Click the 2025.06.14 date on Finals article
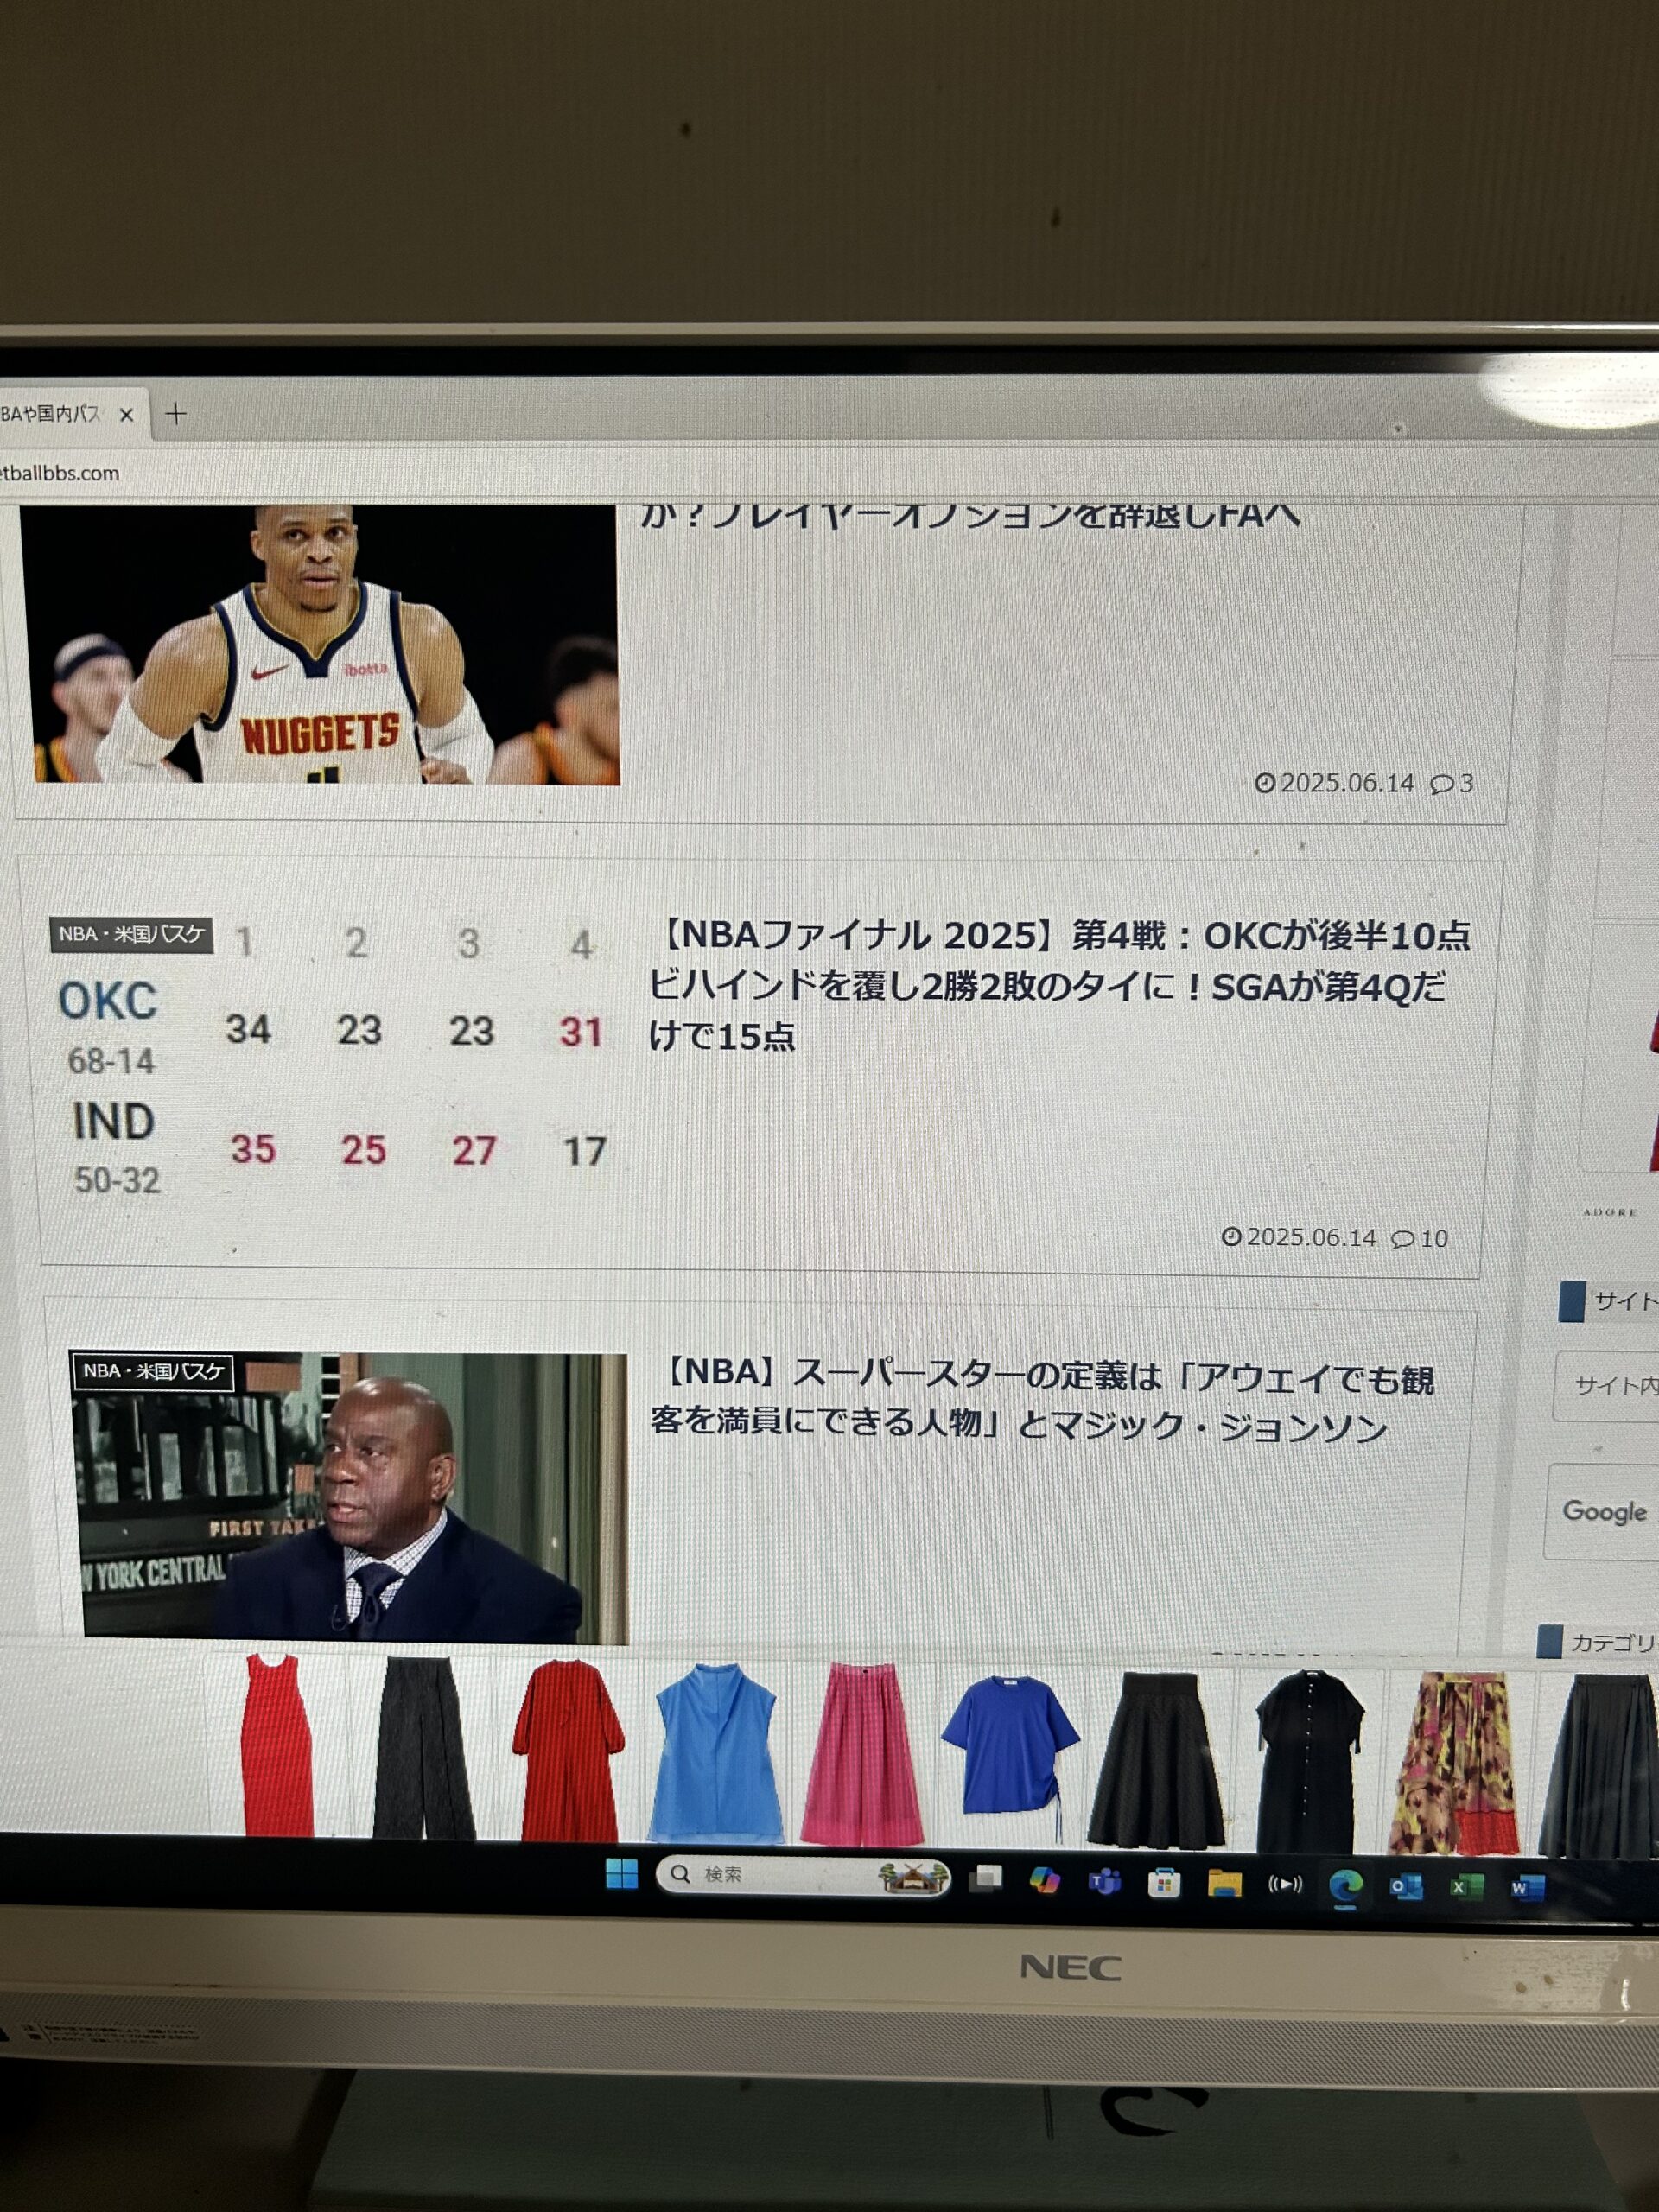The height and width of the screenshot is (2212, 1659). [1299, 1237]
